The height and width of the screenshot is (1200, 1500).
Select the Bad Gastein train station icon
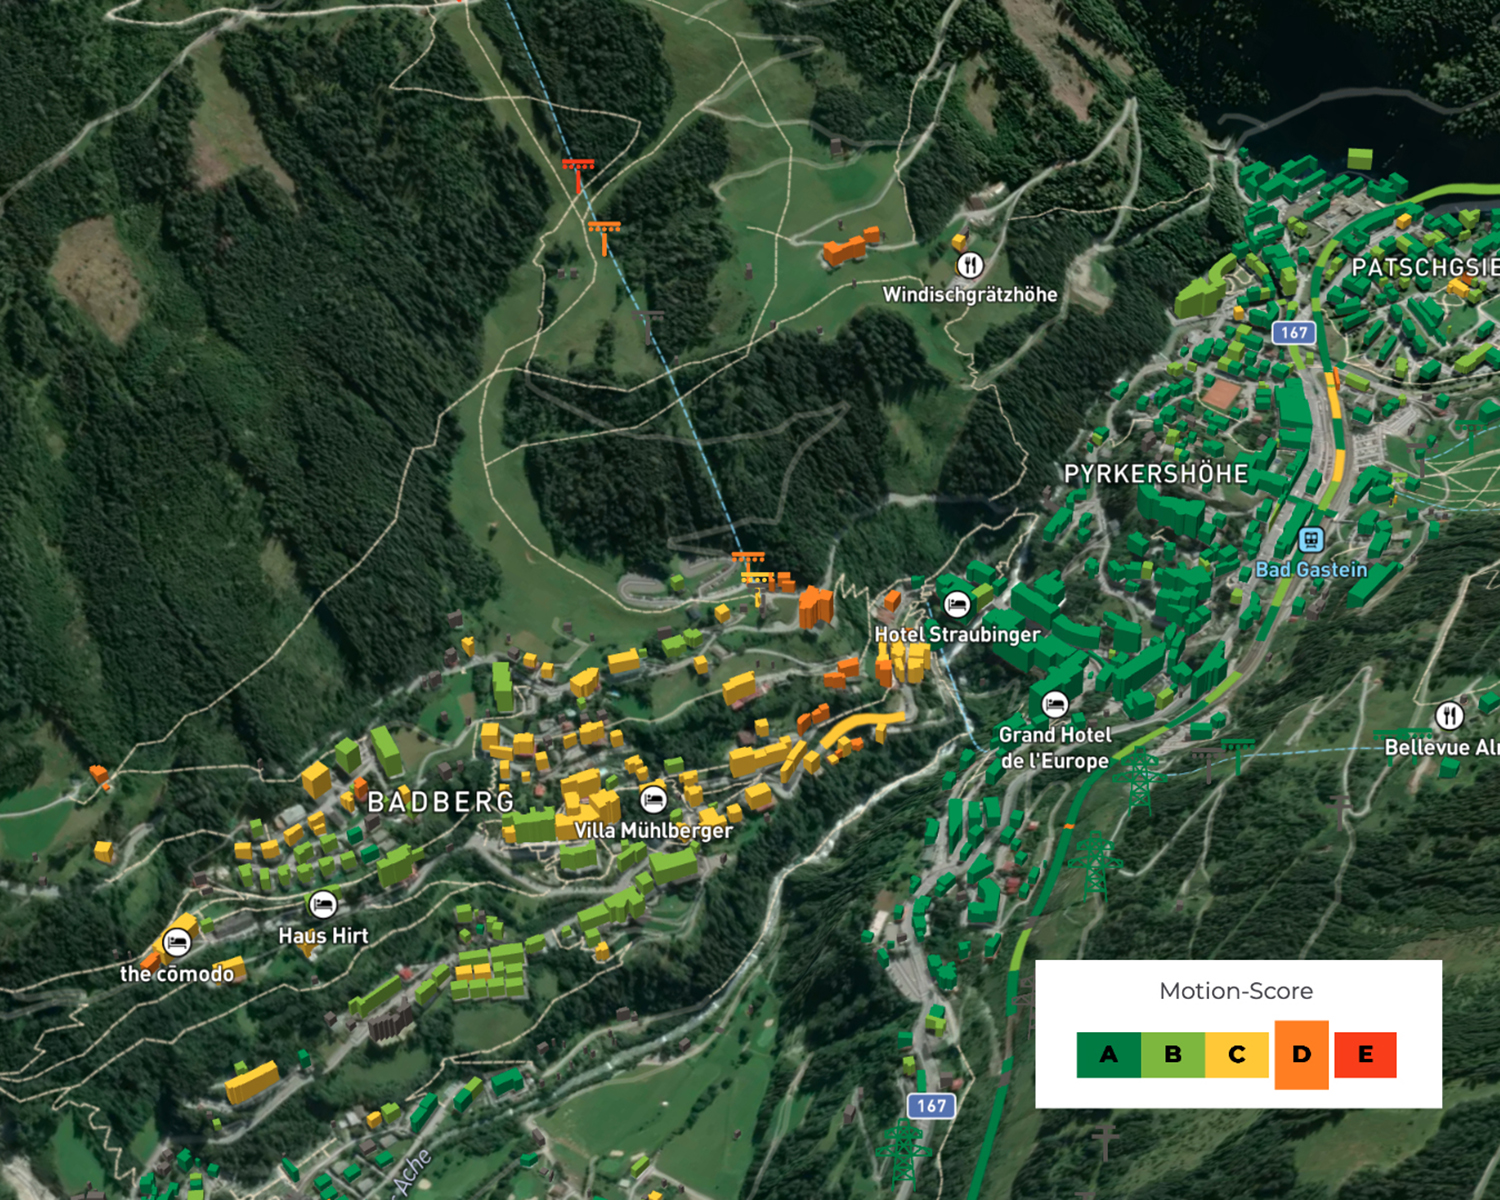[1311, 540]
